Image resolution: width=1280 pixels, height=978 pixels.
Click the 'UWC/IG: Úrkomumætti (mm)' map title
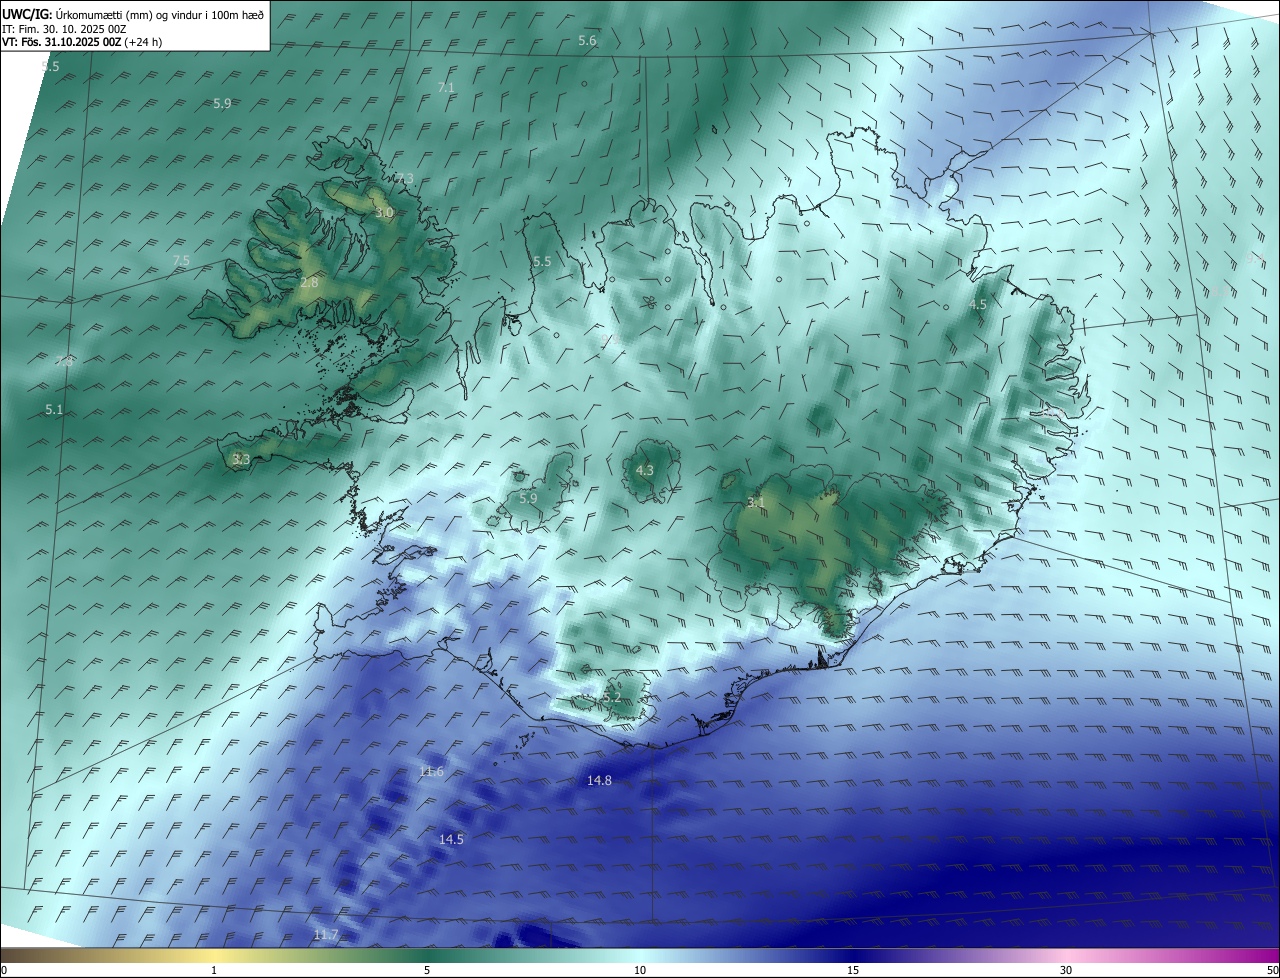click(133, 14)
